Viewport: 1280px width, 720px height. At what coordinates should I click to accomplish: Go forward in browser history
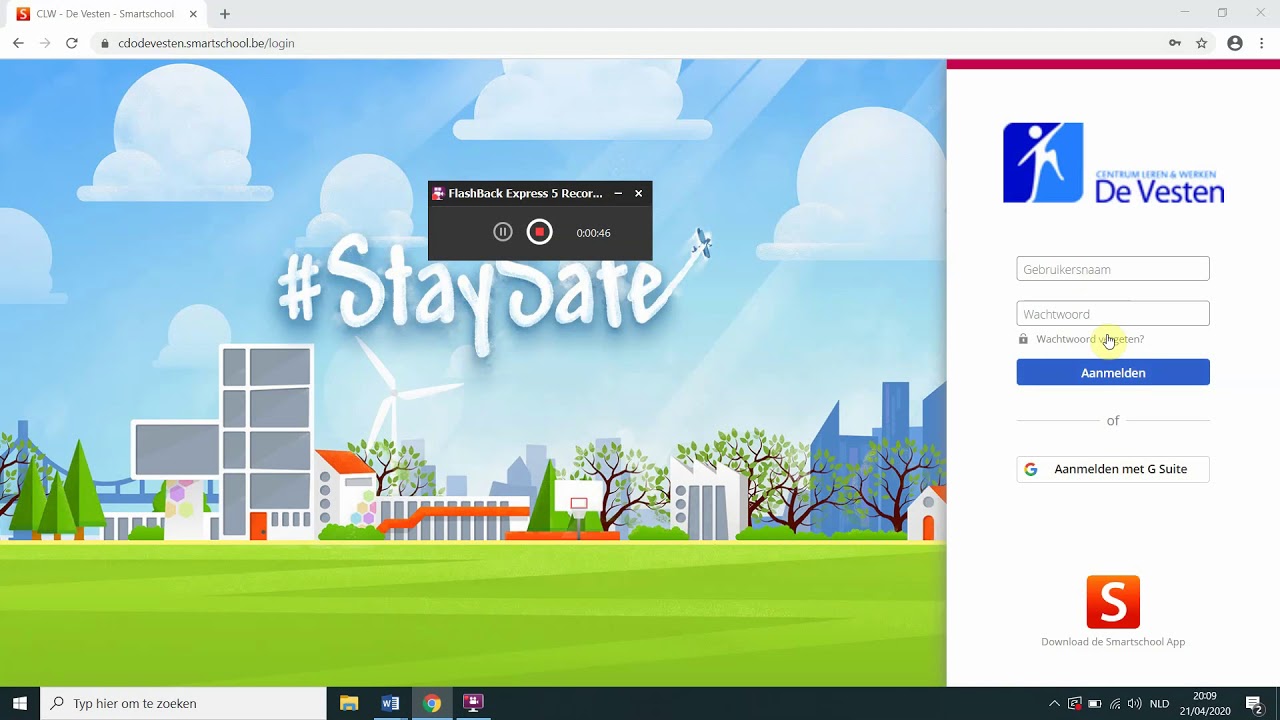(x=45, y=43)
